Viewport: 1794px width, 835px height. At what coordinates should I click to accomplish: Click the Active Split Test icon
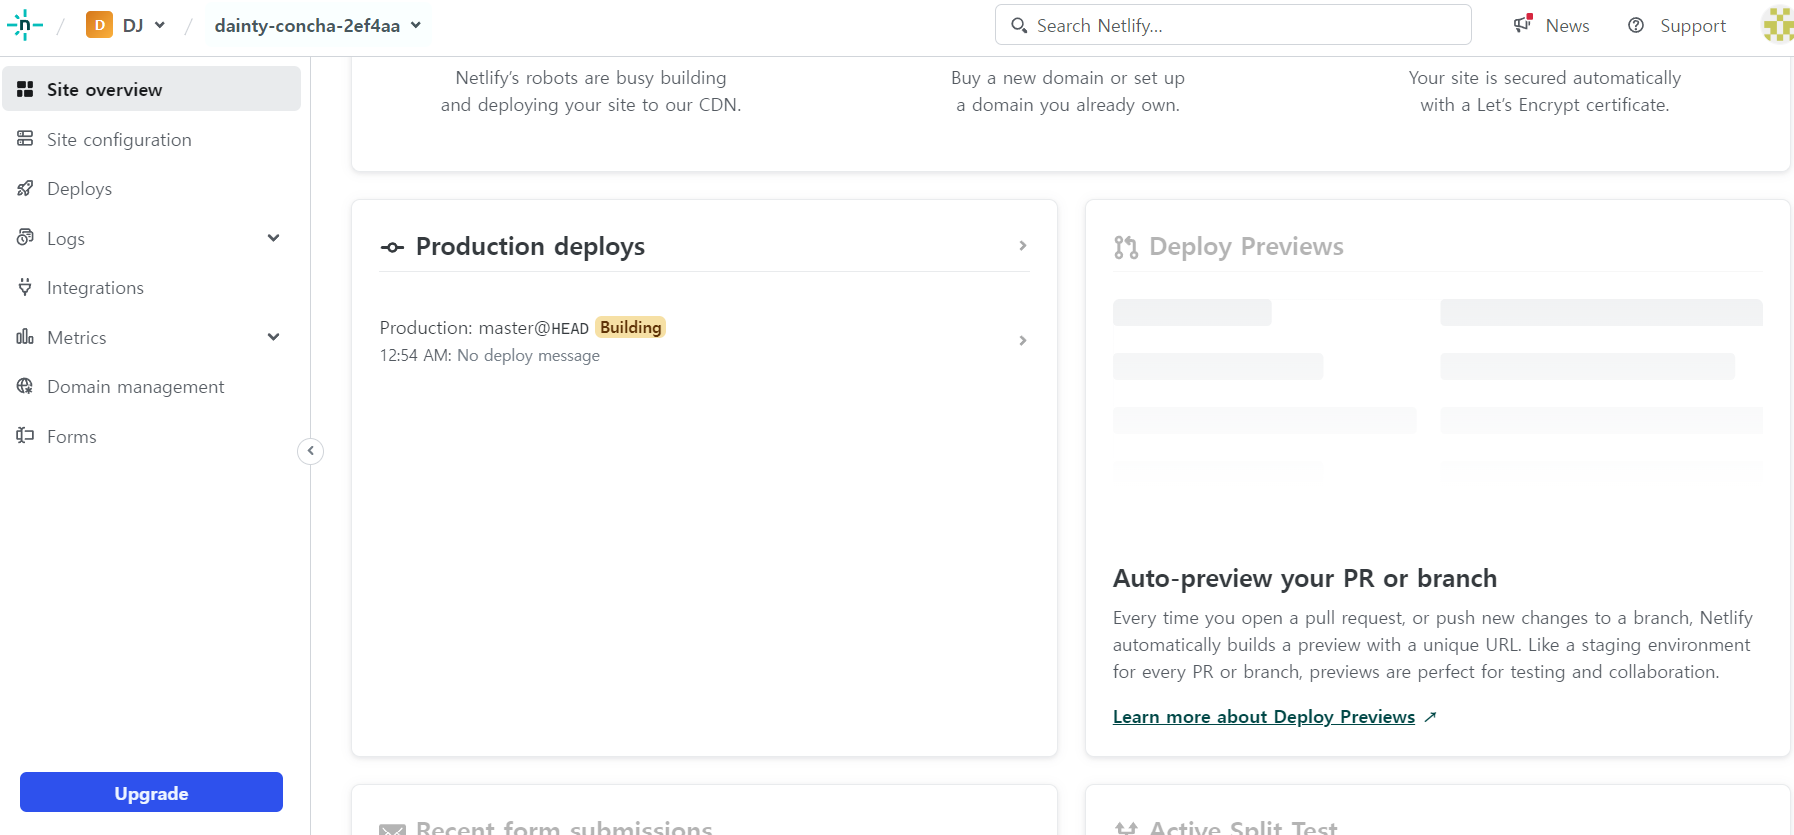tap(1126, 829)
